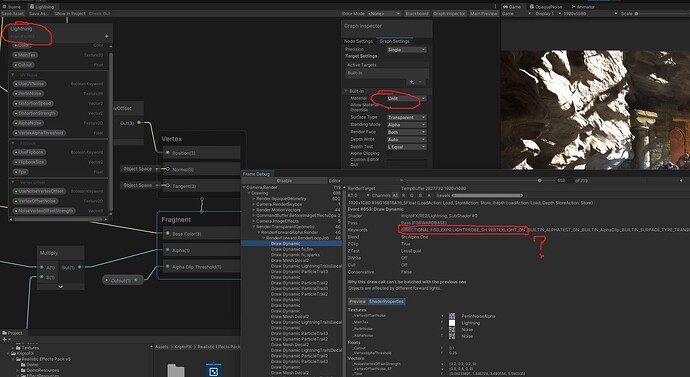Image resolution: width=690 pixels, height=377 pixels.
Task: Select the UseFlipbook boolean keyword property
Action: [29, 152]
